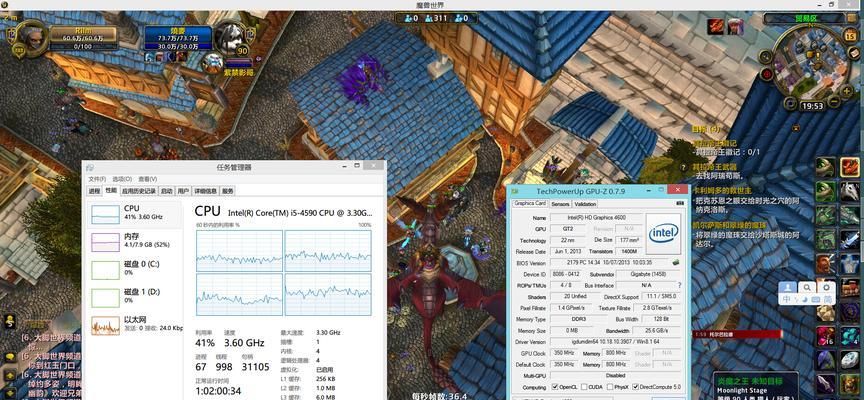Click quest title 凯尔萨斯和翠绿的魔珠
864x400 pixels.
pos(730,226)
